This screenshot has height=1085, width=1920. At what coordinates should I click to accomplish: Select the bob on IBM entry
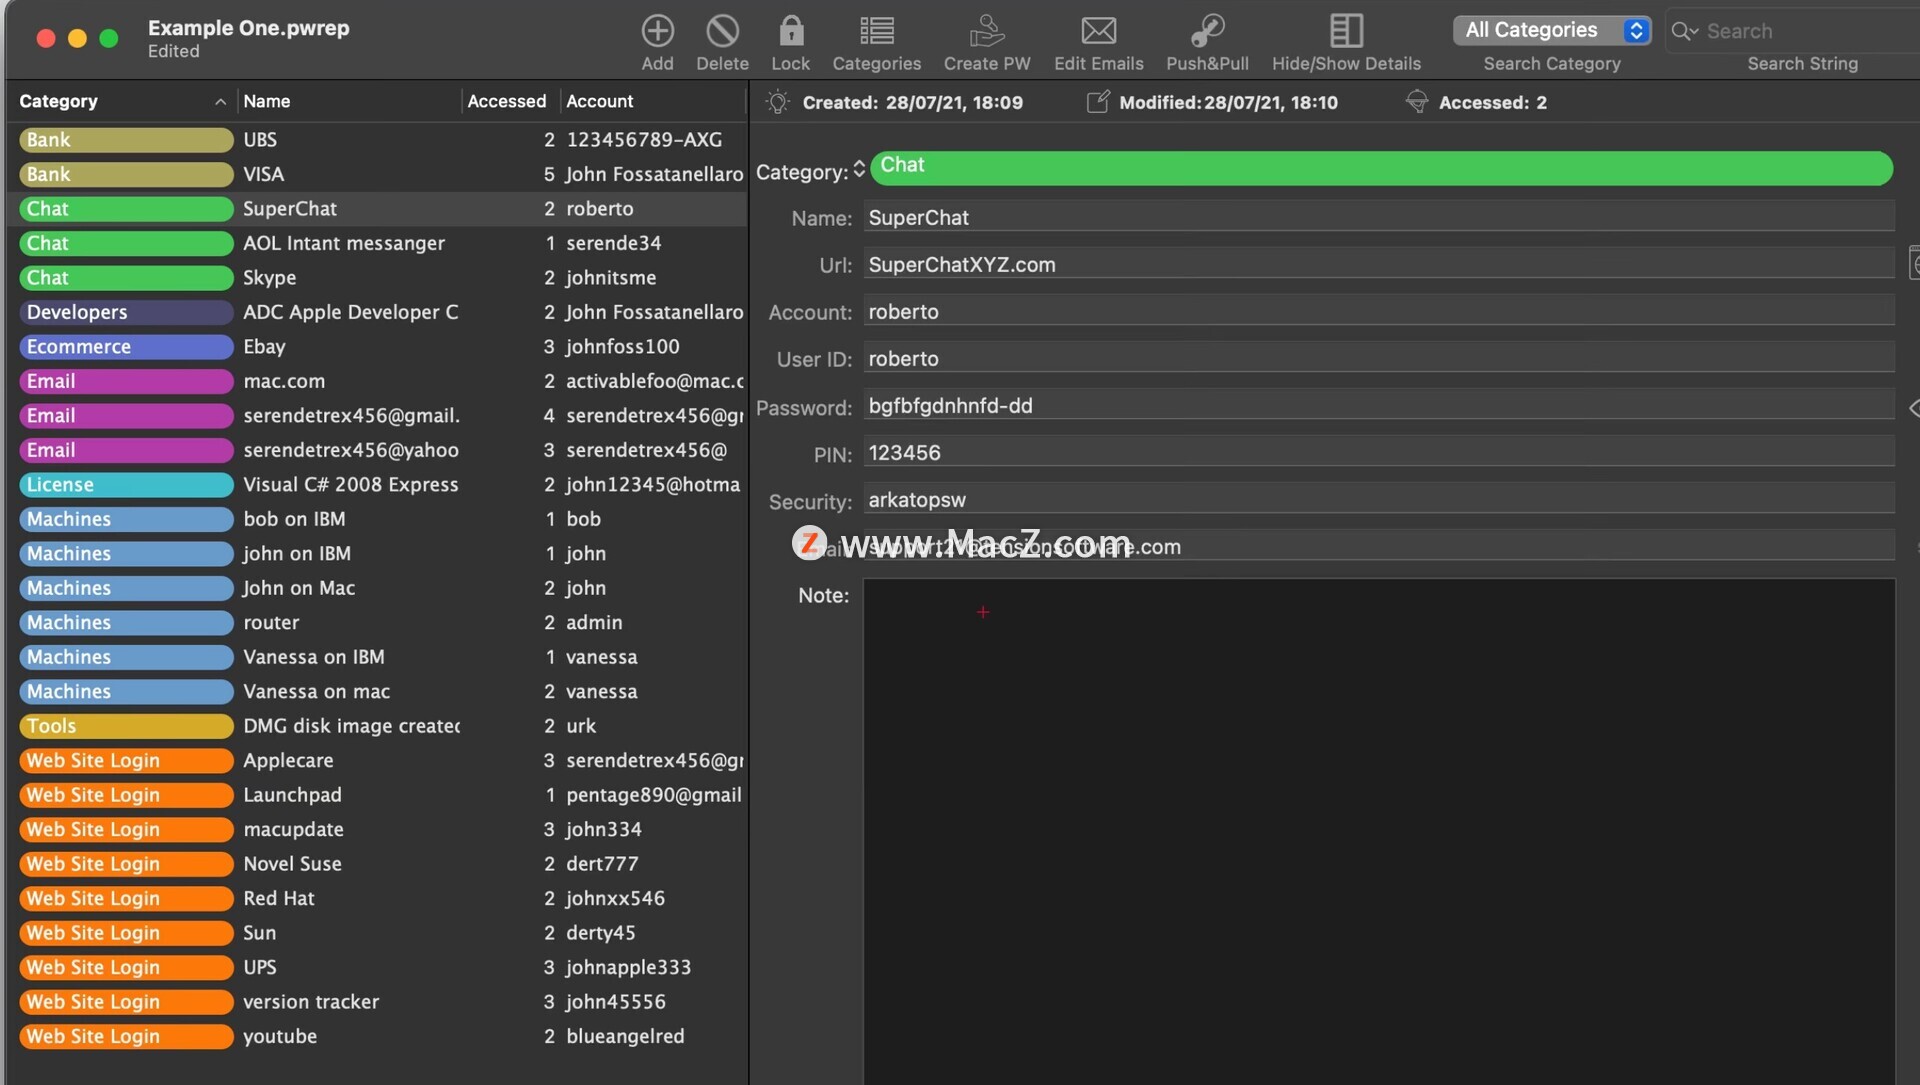(377, 519)
